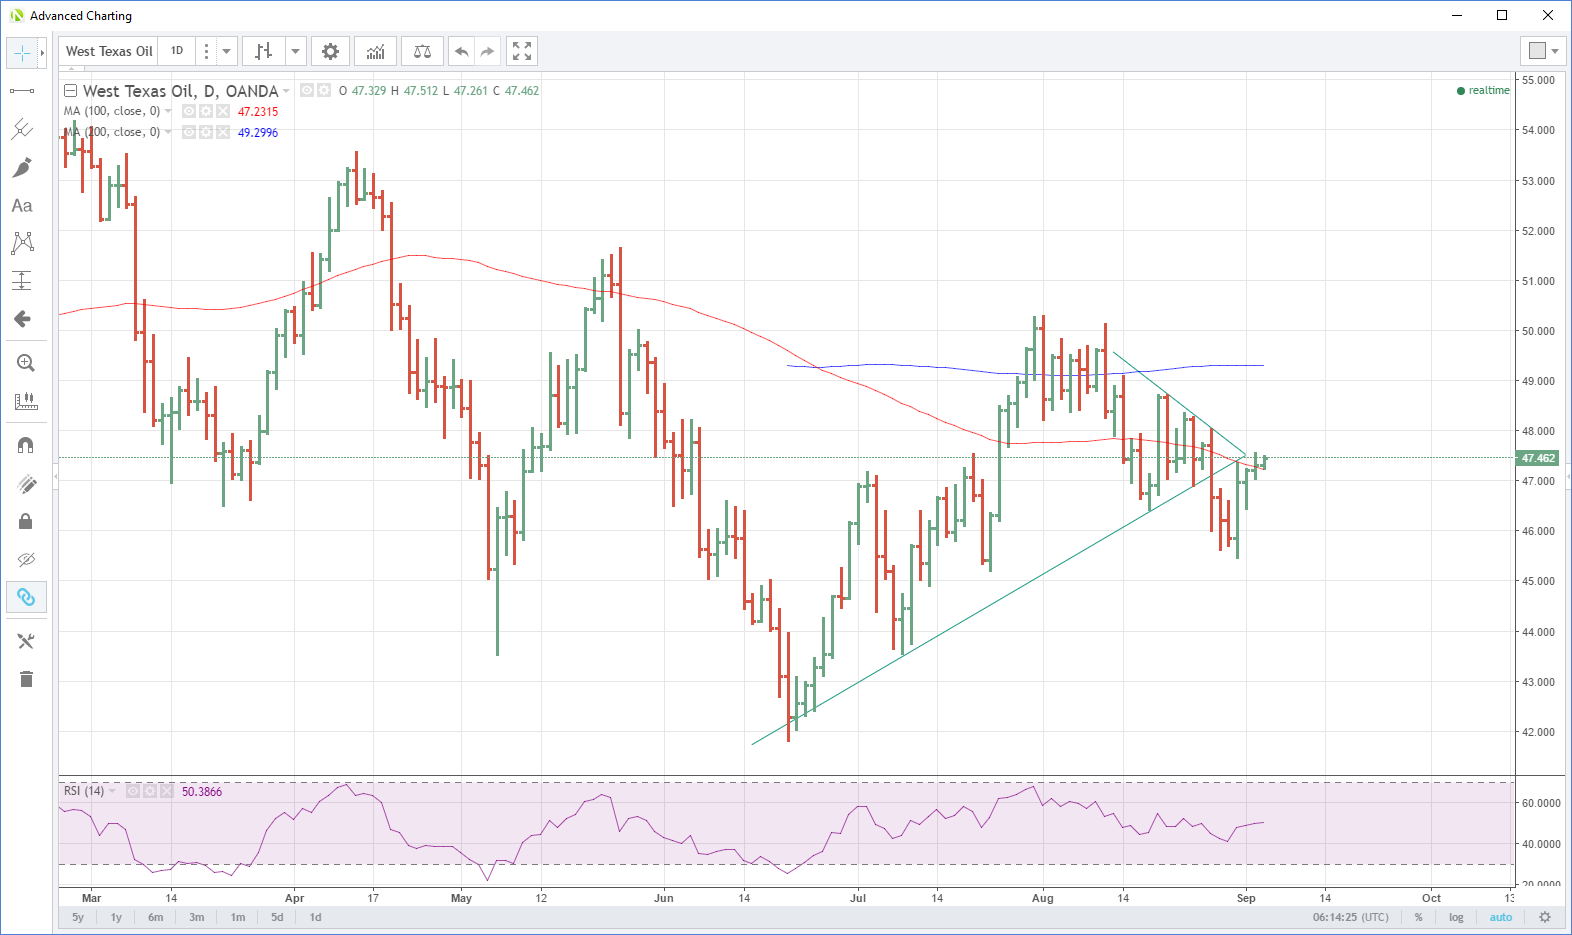1572x935 pixels.
Task: Select the long position prediction tool
Action: [x=22, y=281]
